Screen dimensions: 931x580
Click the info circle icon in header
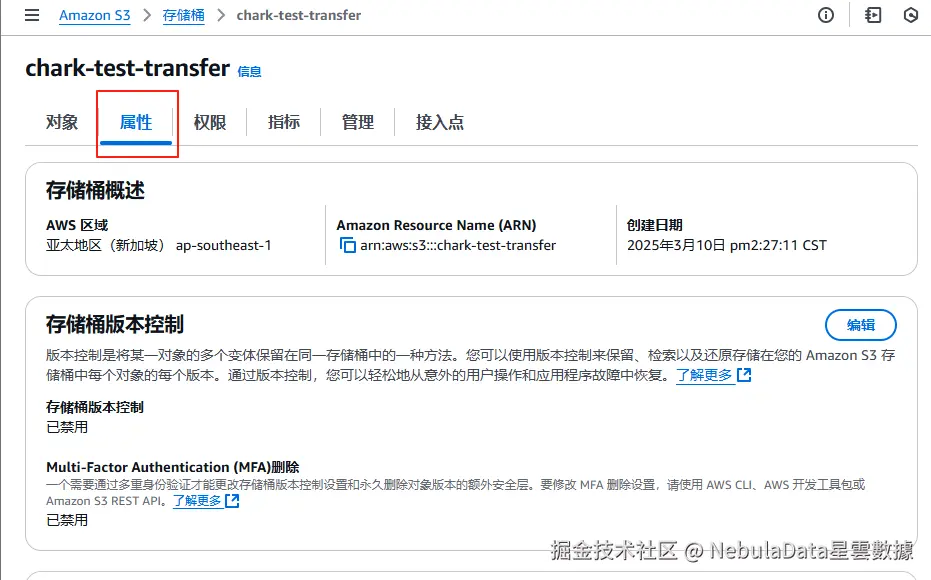pos(825,15)
